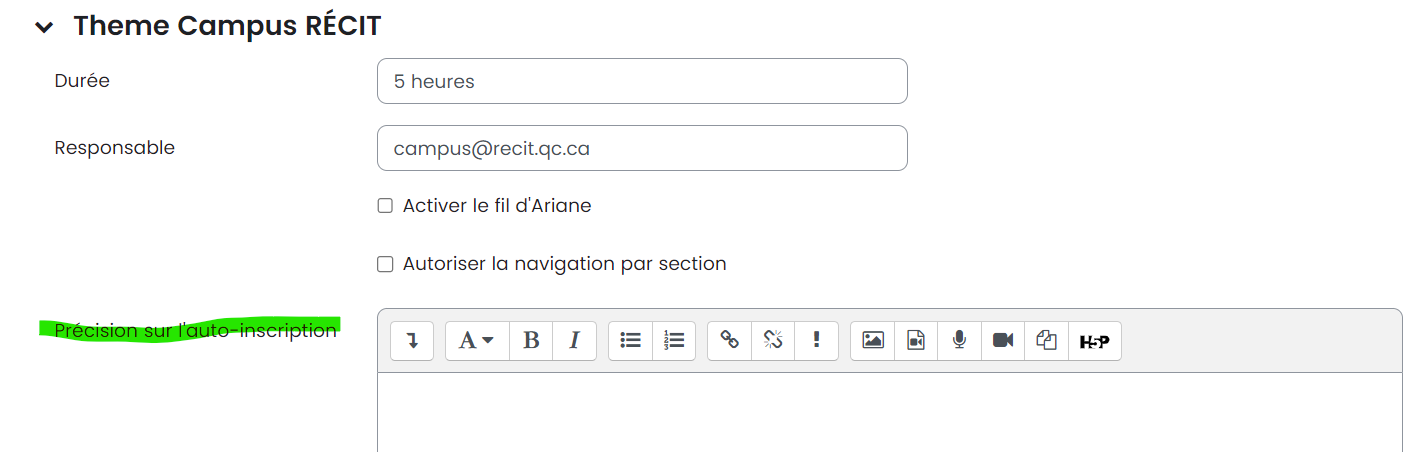
Task: Insert an image via picture icon
Action: pyautogui.click(x=873, y=341)
